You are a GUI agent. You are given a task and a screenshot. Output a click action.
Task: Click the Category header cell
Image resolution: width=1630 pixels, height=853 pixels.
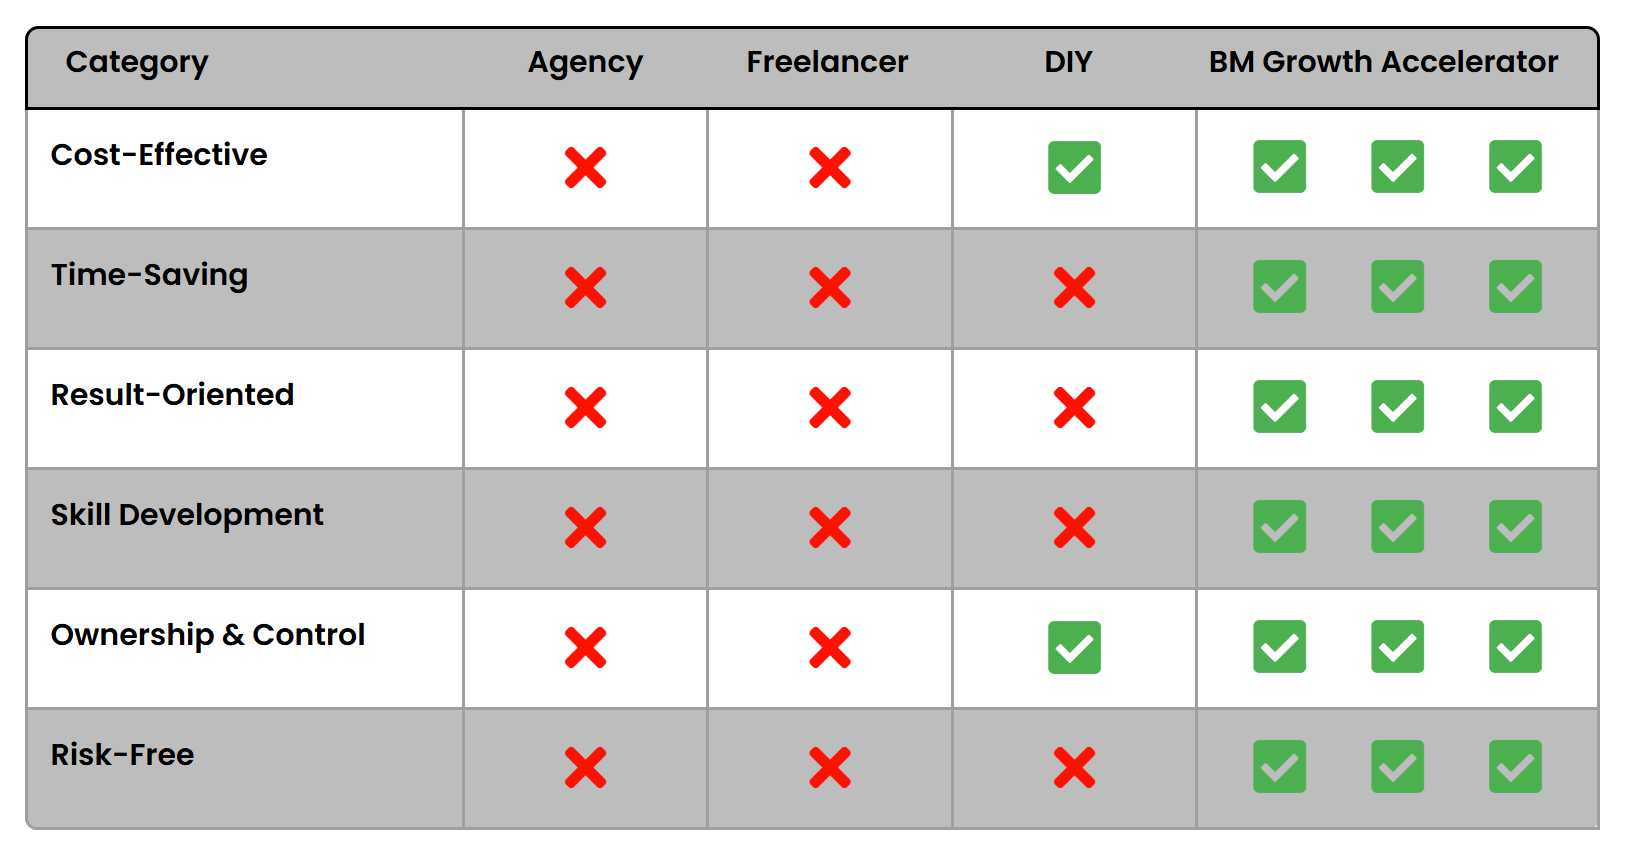[137, 62]
